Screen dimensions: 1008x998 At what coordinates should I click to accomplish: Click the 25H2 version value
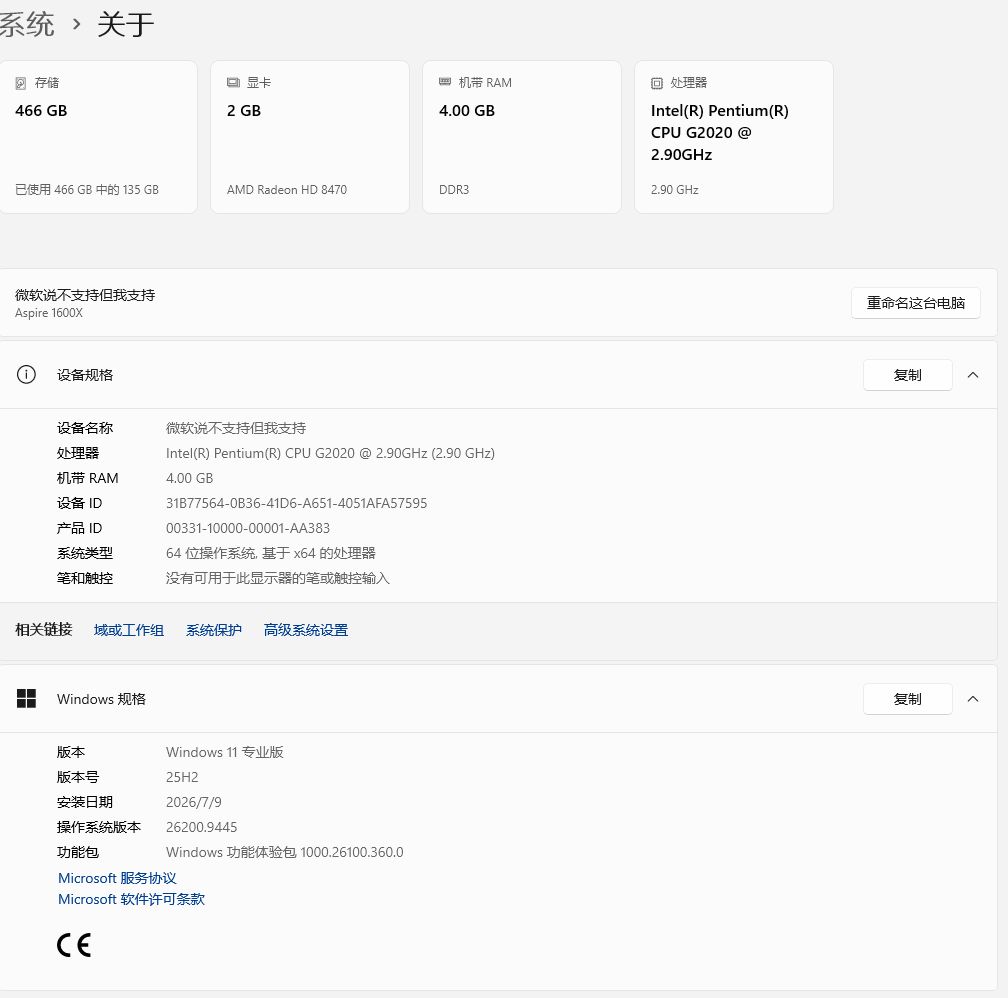tap(182, 777)
